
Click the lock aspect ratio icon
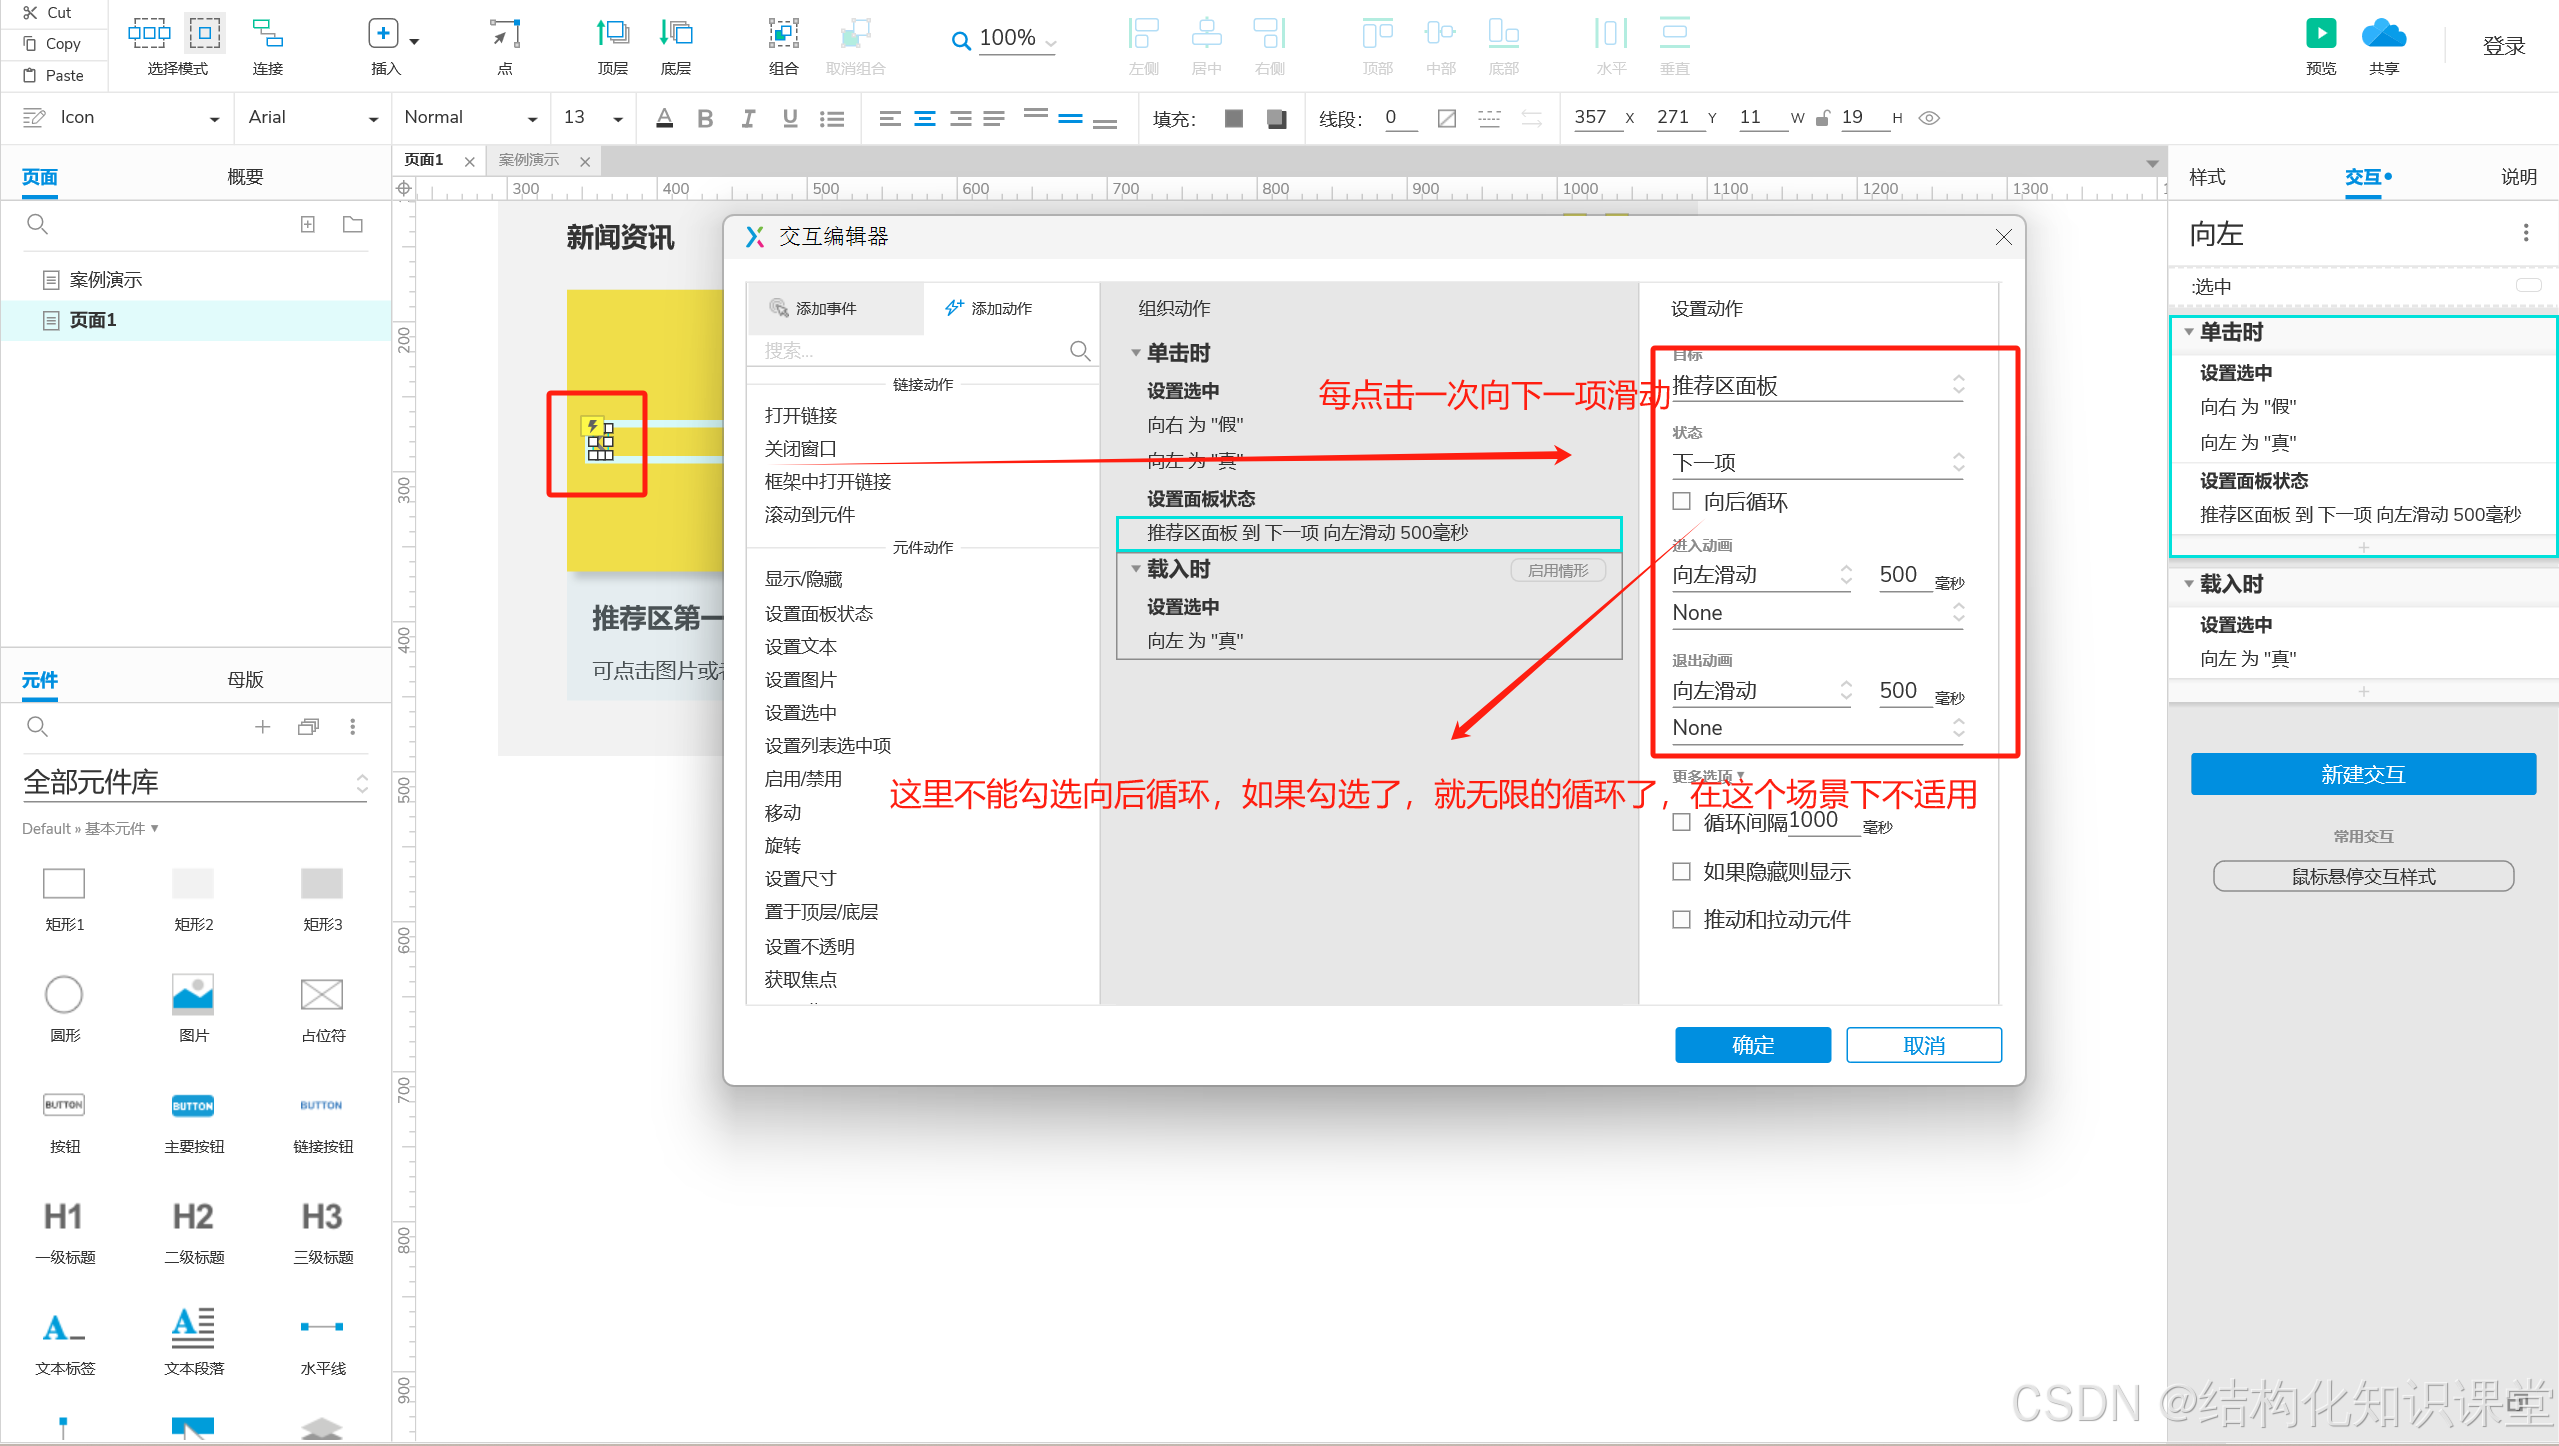point(1822,118)
